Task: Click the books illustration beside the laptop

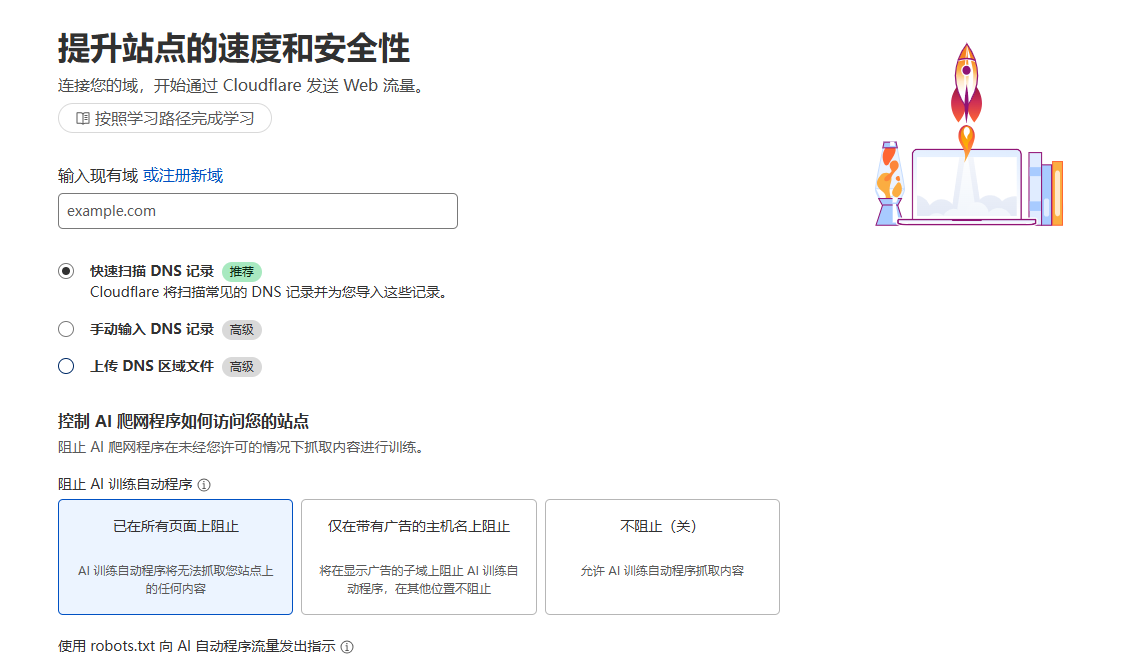Action: [x=1047, y=190]
